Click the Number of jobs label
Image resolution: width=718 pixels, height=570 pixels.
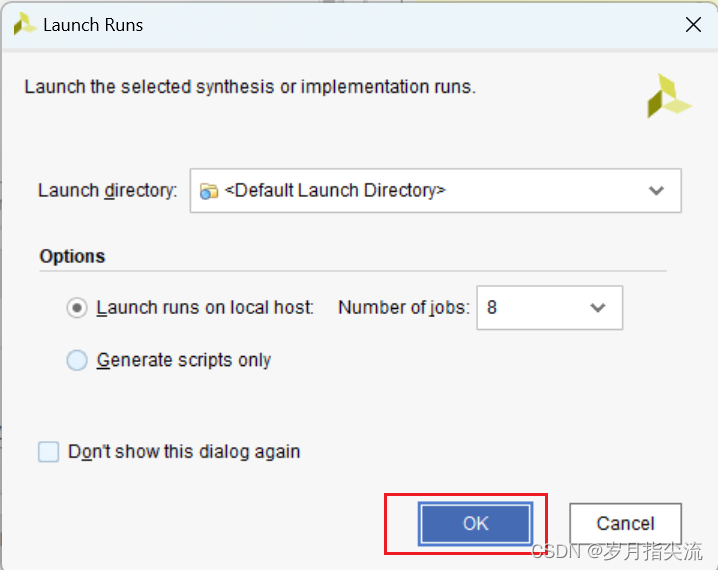pyautogui.click(x=403, y=308)
